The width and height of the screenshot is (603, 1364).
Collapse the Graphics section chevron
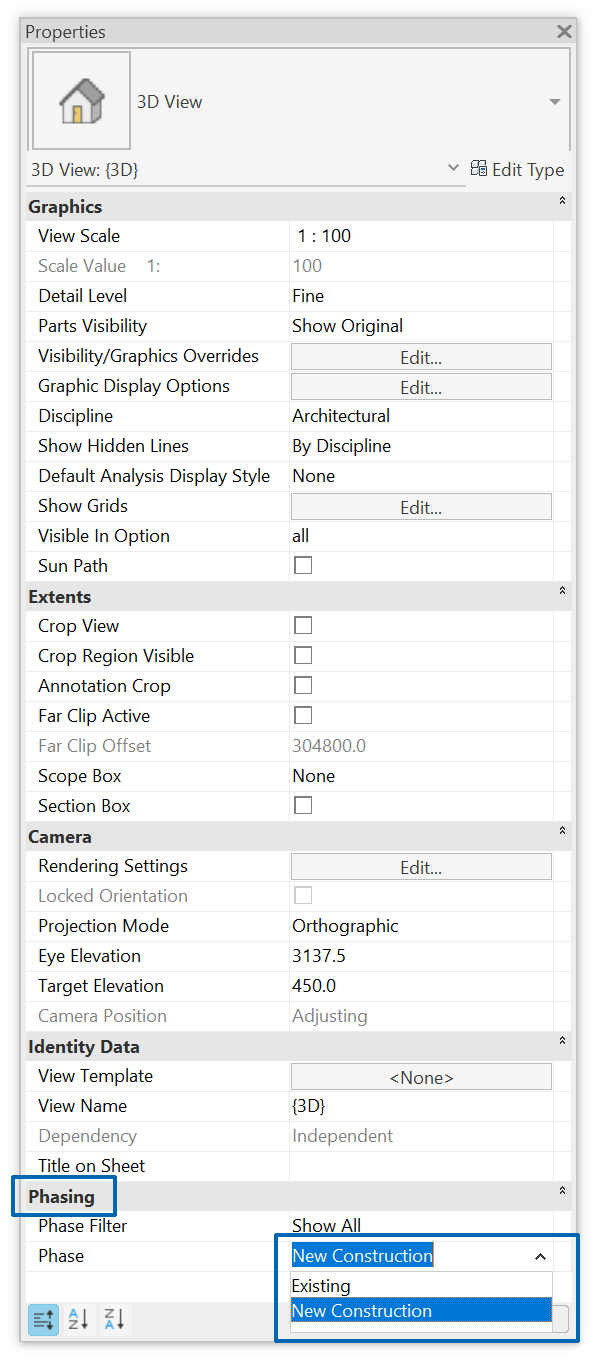point(562,202)
